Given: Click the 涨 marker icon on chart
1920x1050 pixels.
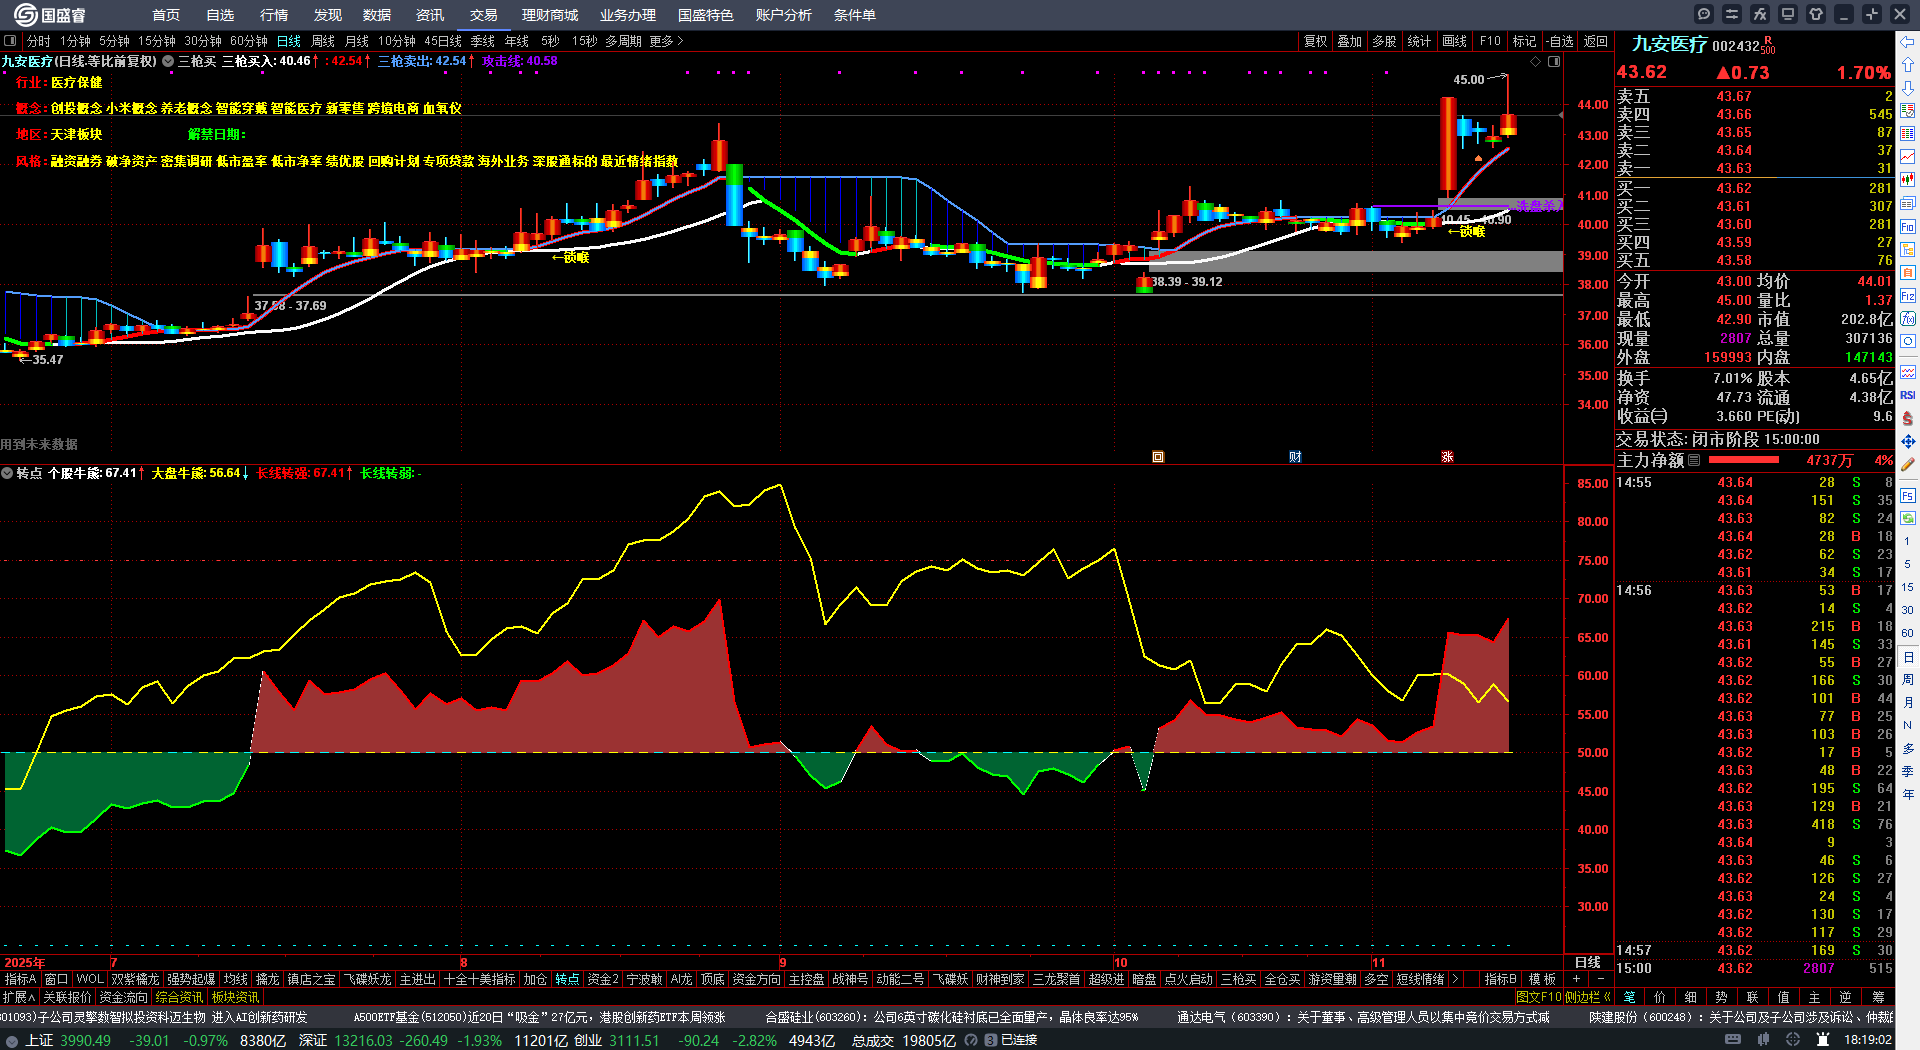Looking at the screenshot, I should coord(1447,457).
